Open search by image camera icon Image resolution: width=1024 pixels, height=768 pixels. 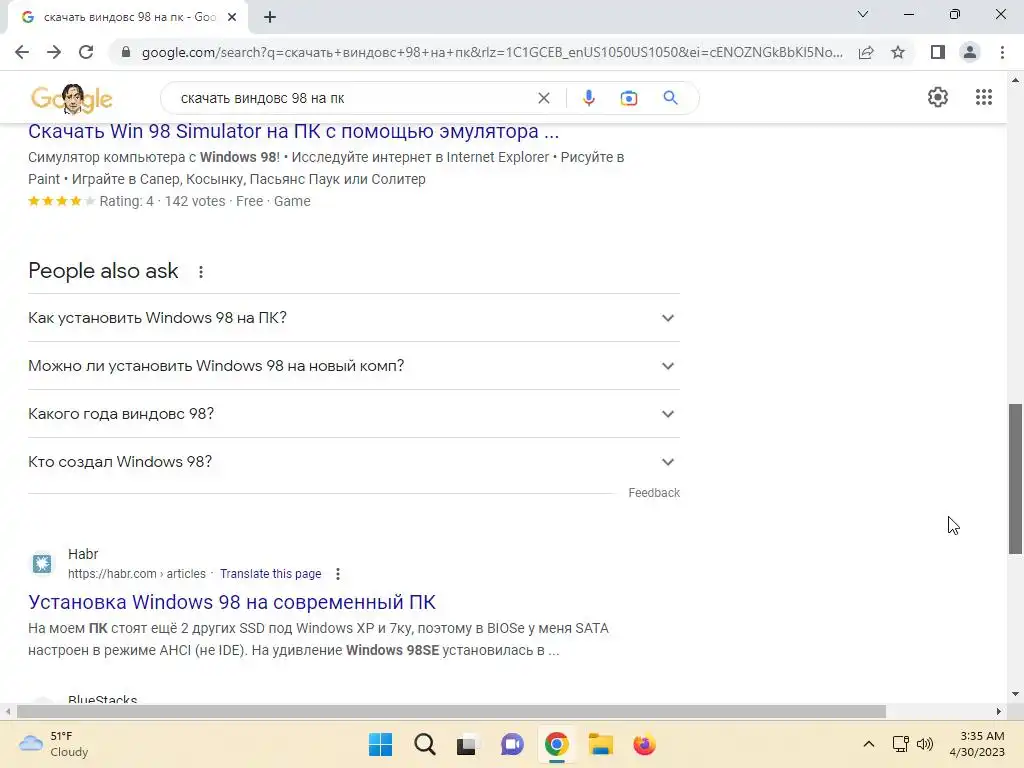click(628, 98)
